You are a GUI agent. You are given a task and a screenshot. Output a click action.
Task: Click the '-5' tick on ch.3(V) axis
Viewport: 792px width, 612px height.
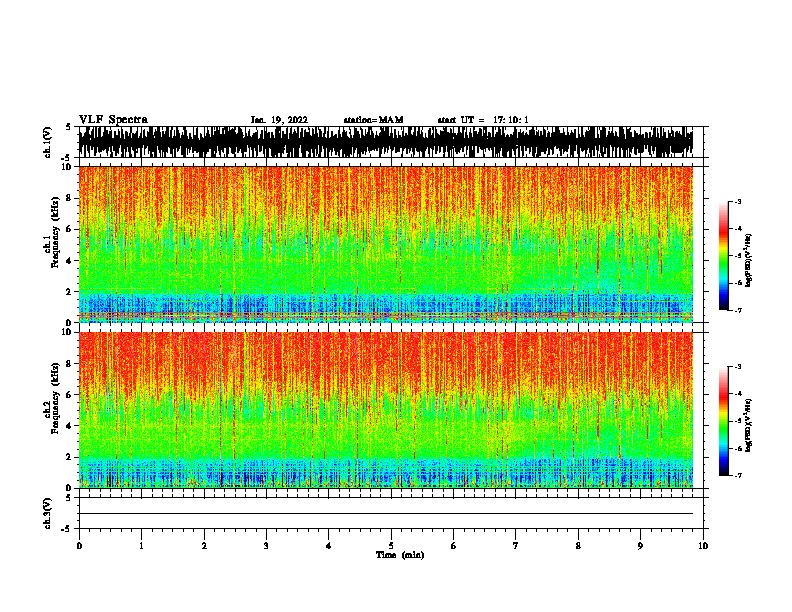click(x=67, y=529)
